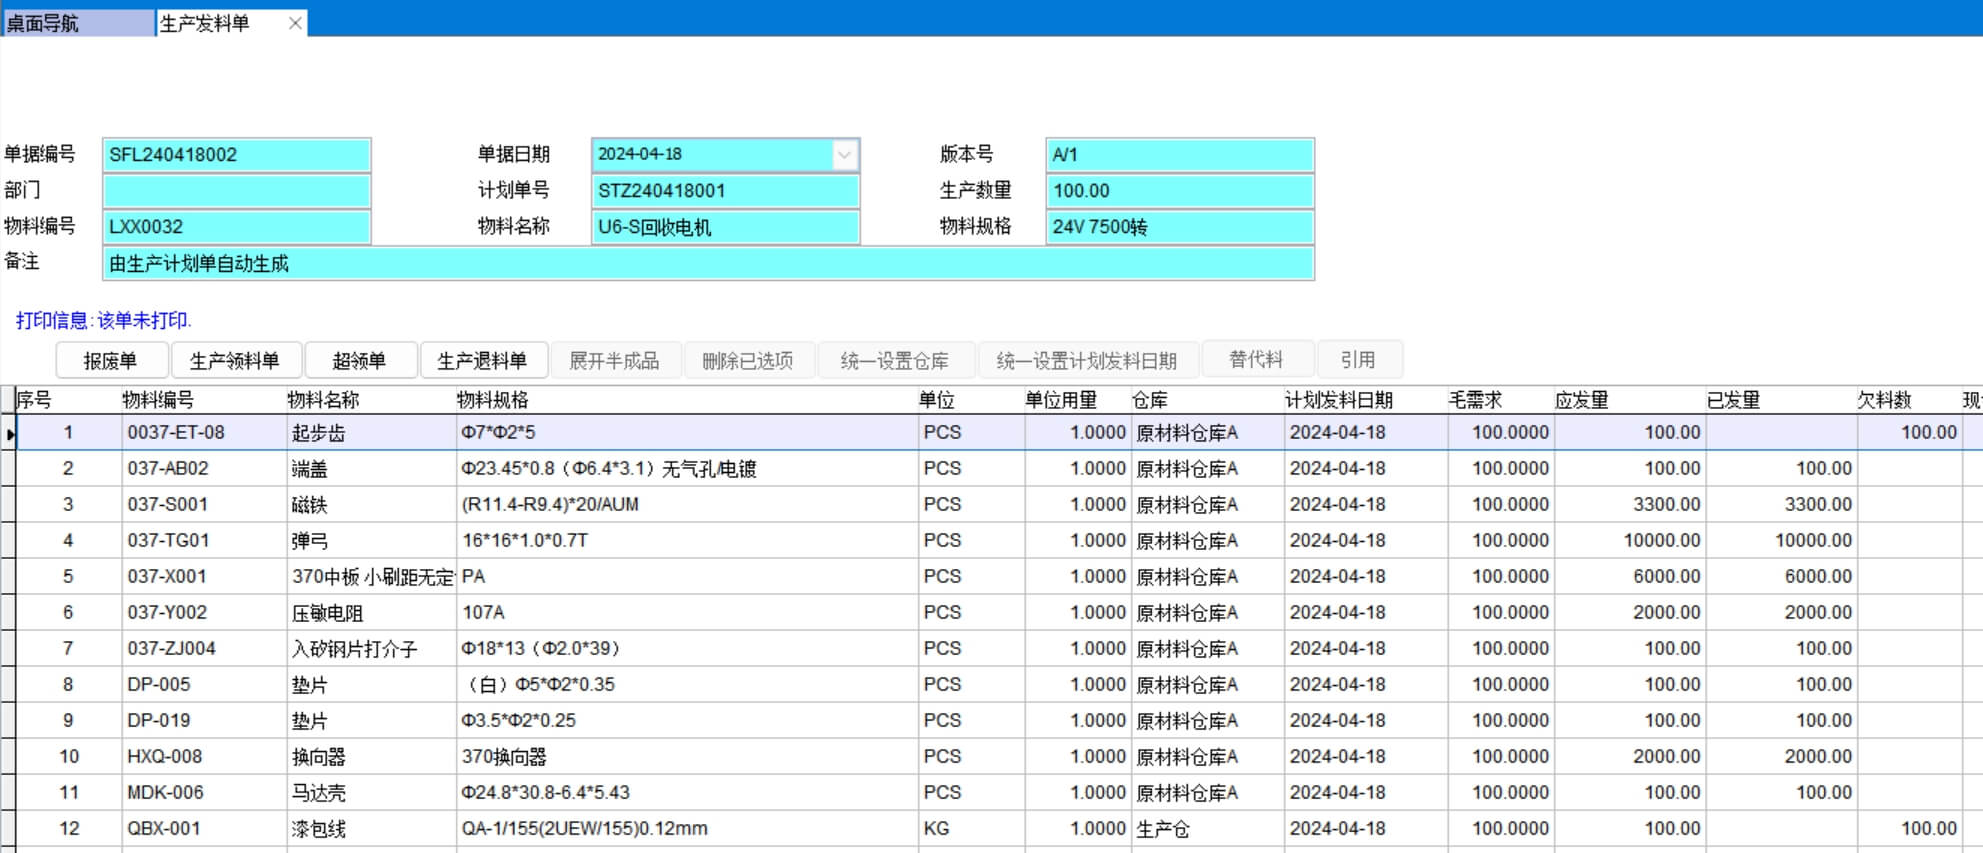This screenshot has height=853, width=1983.
Task: Focus the empty 部门 input field
Action: [x=236, y=191]
